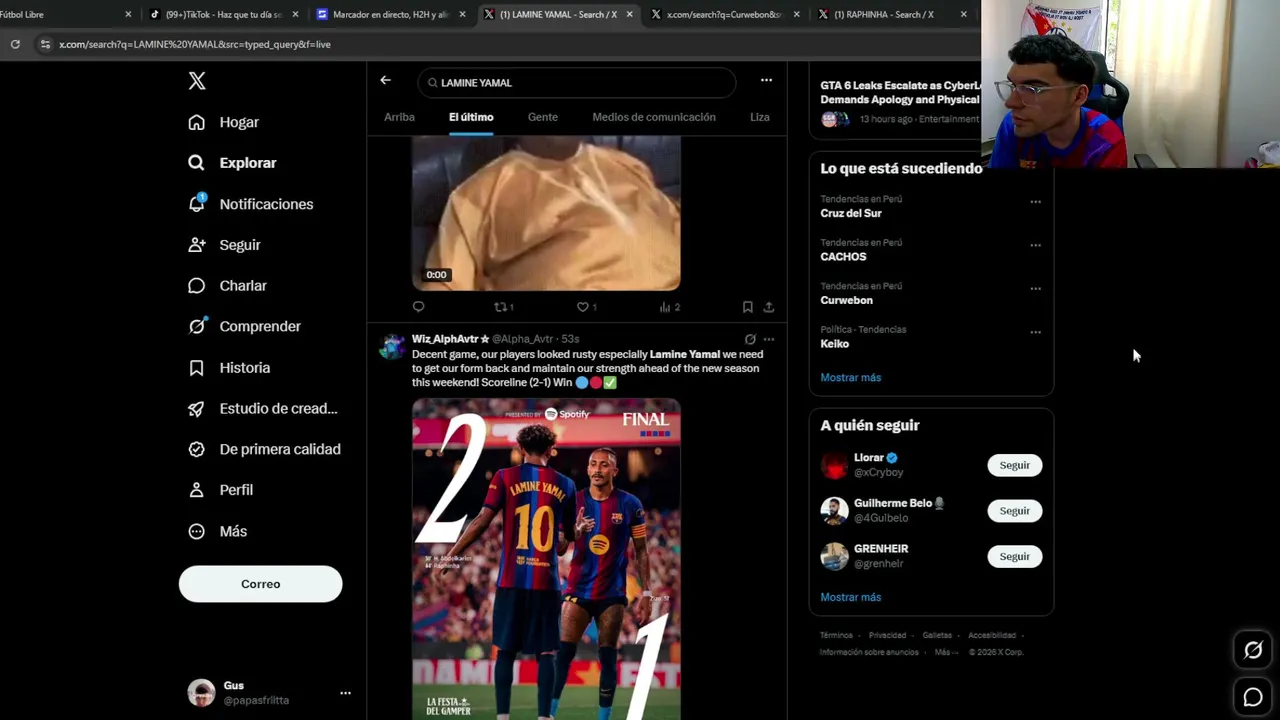Open Cruz del Sur trend
This screenshot has height=720, width=1280.
[851, 213]
